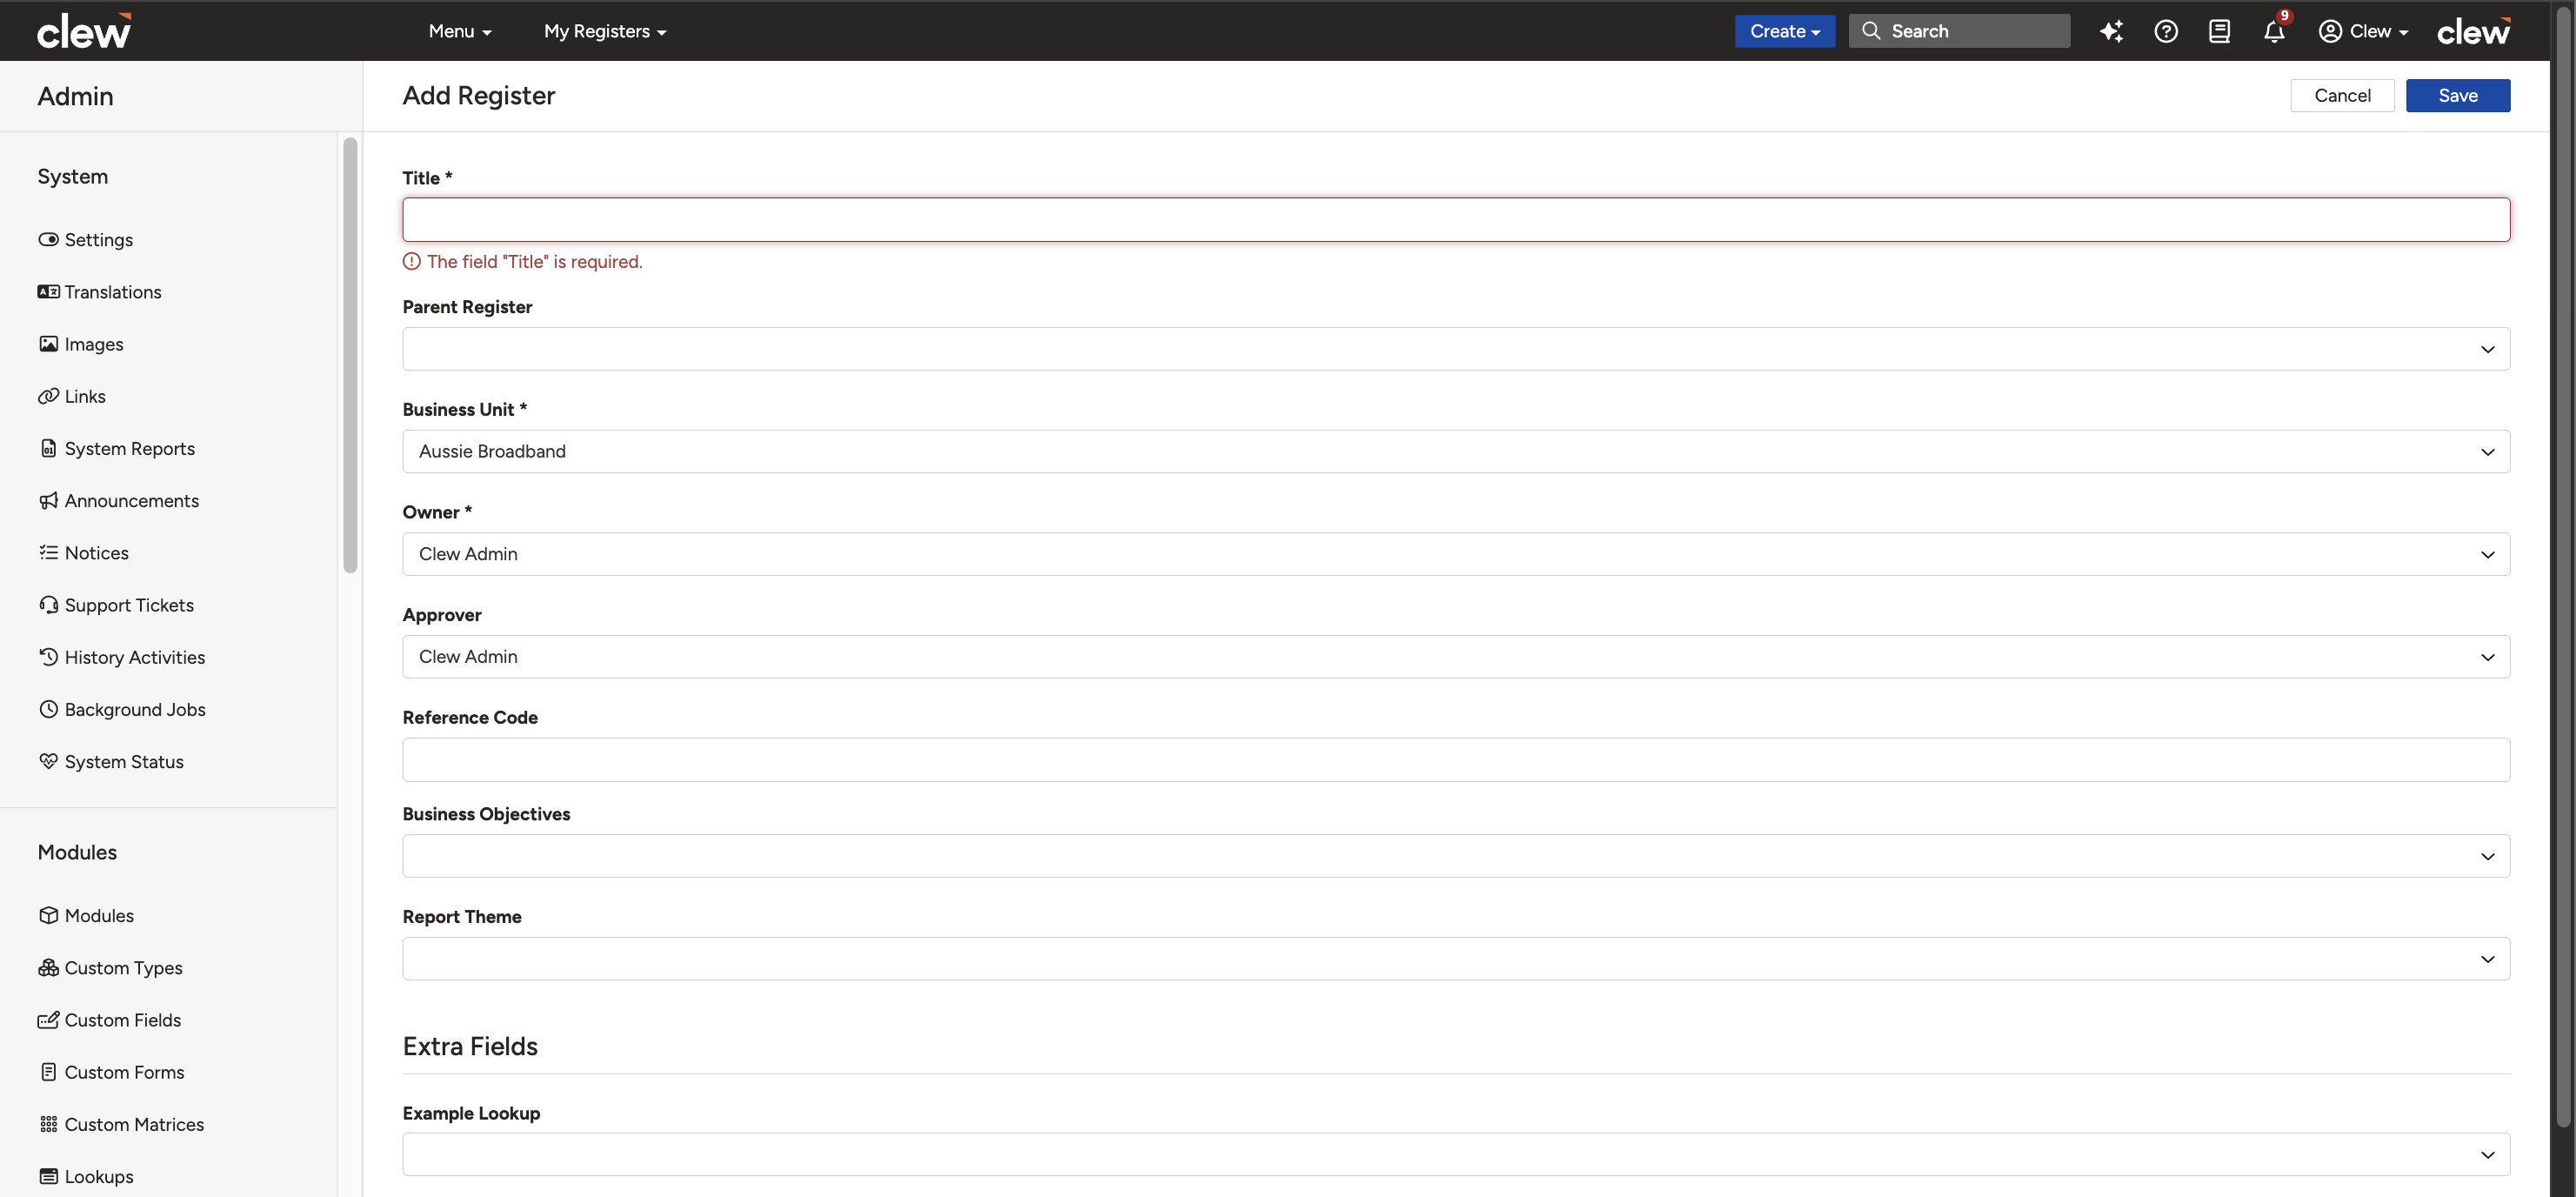This screenshot has height=1197, width=2576.
Task: Click the System Reports file icon
Action: click(x=48, y=448)
